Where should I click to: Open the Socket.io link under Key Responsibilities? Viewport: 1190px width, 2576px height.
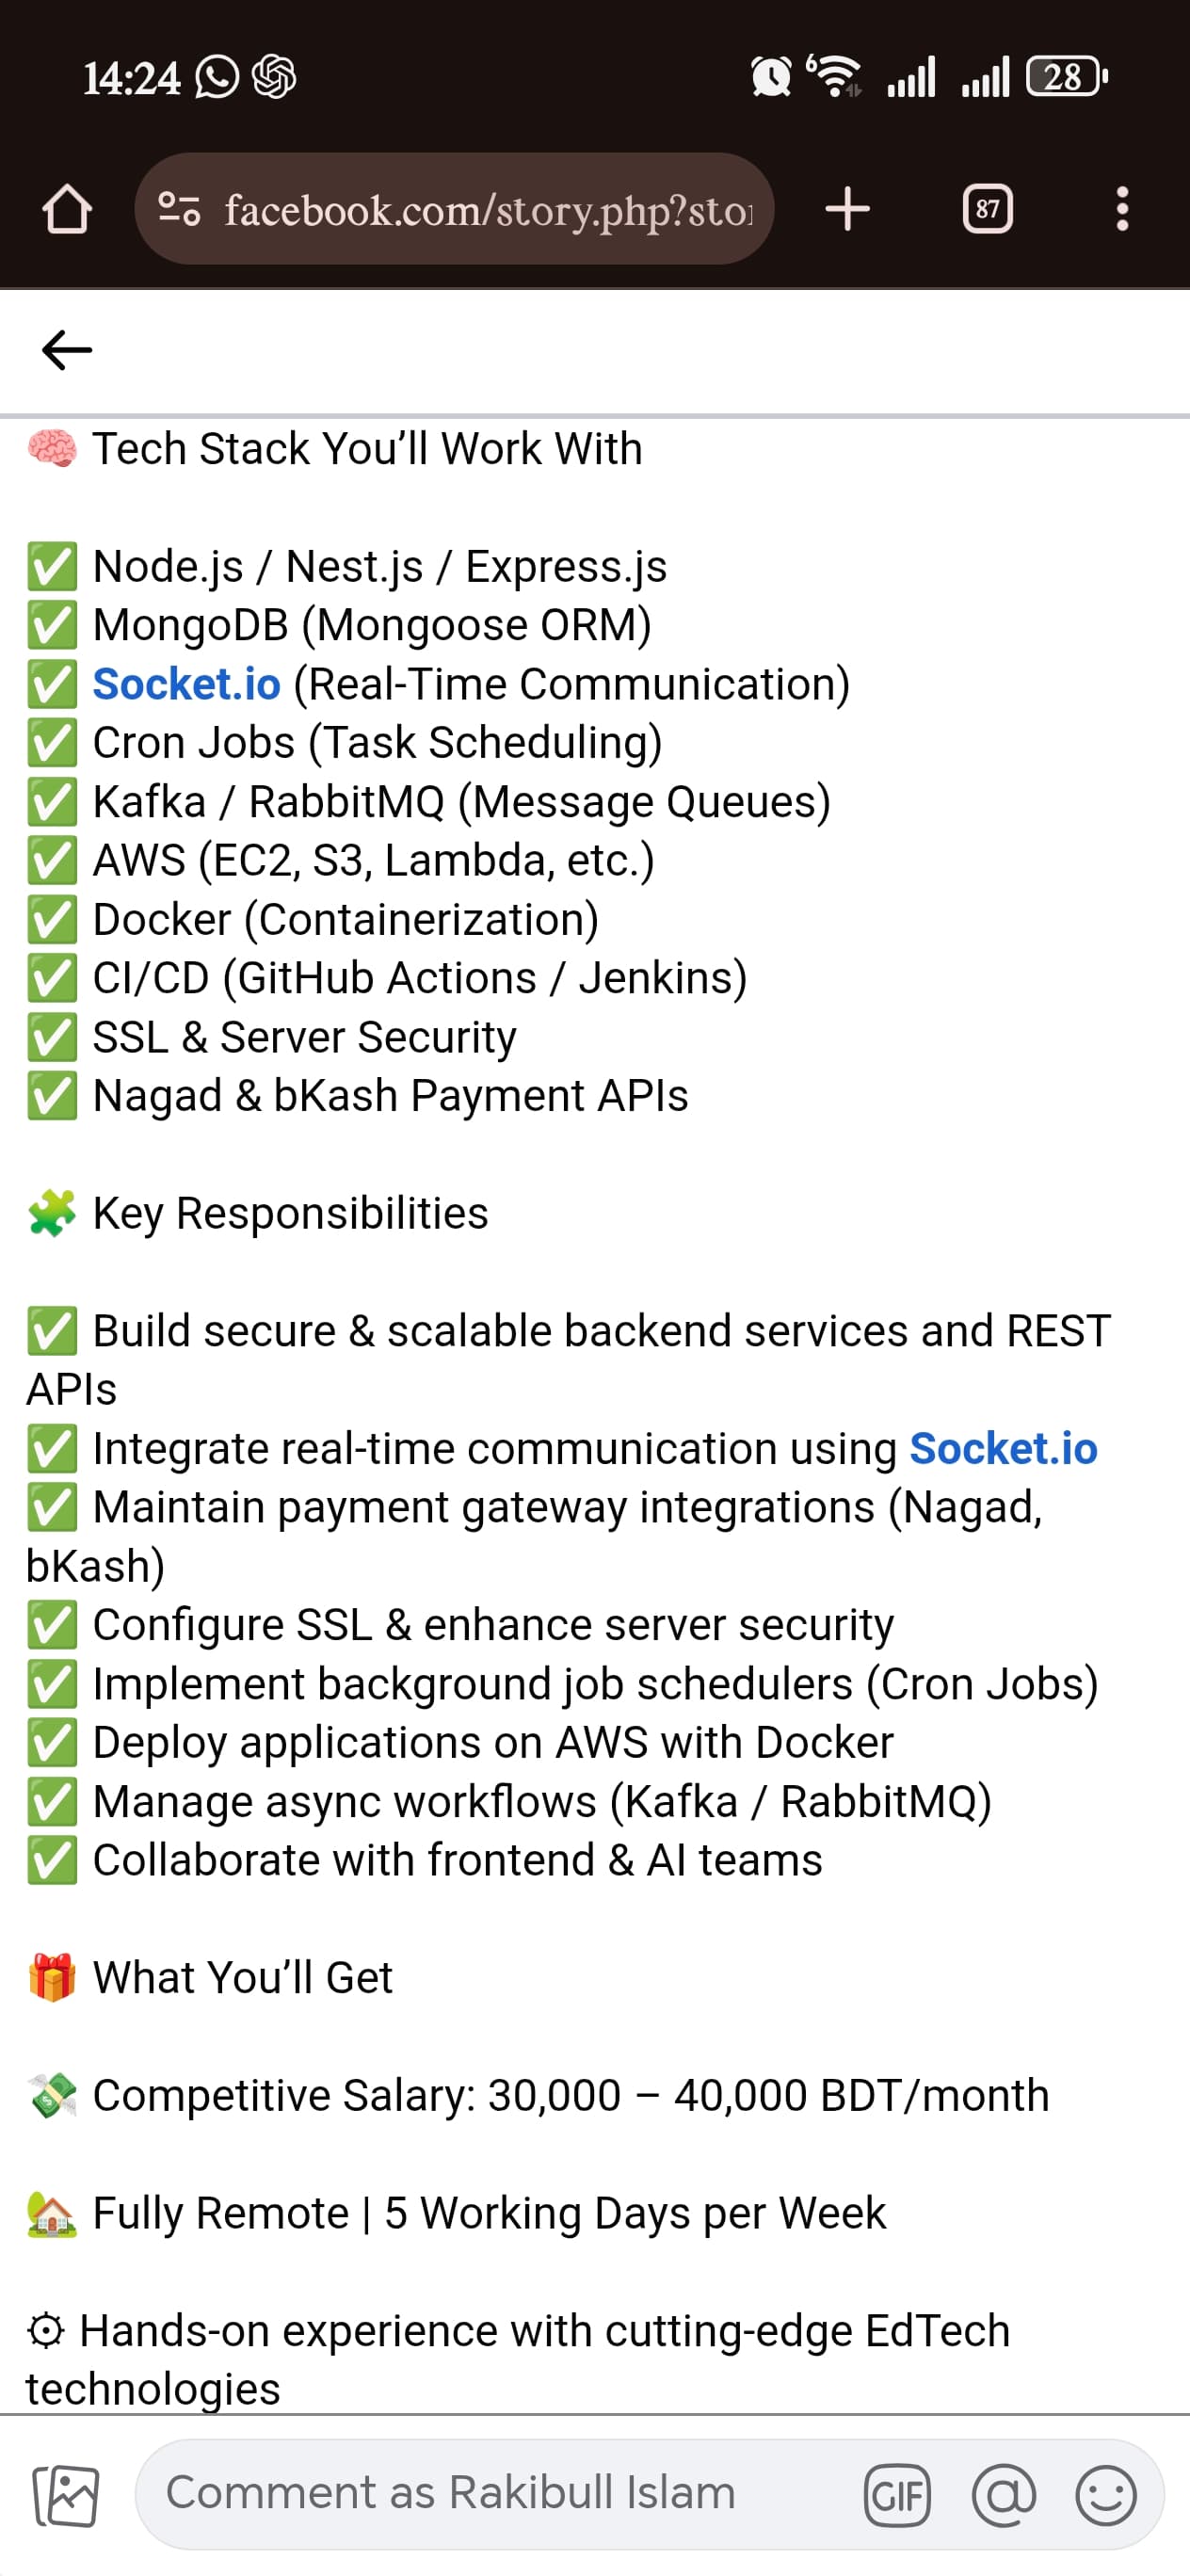click(x=1003, y=1448)
